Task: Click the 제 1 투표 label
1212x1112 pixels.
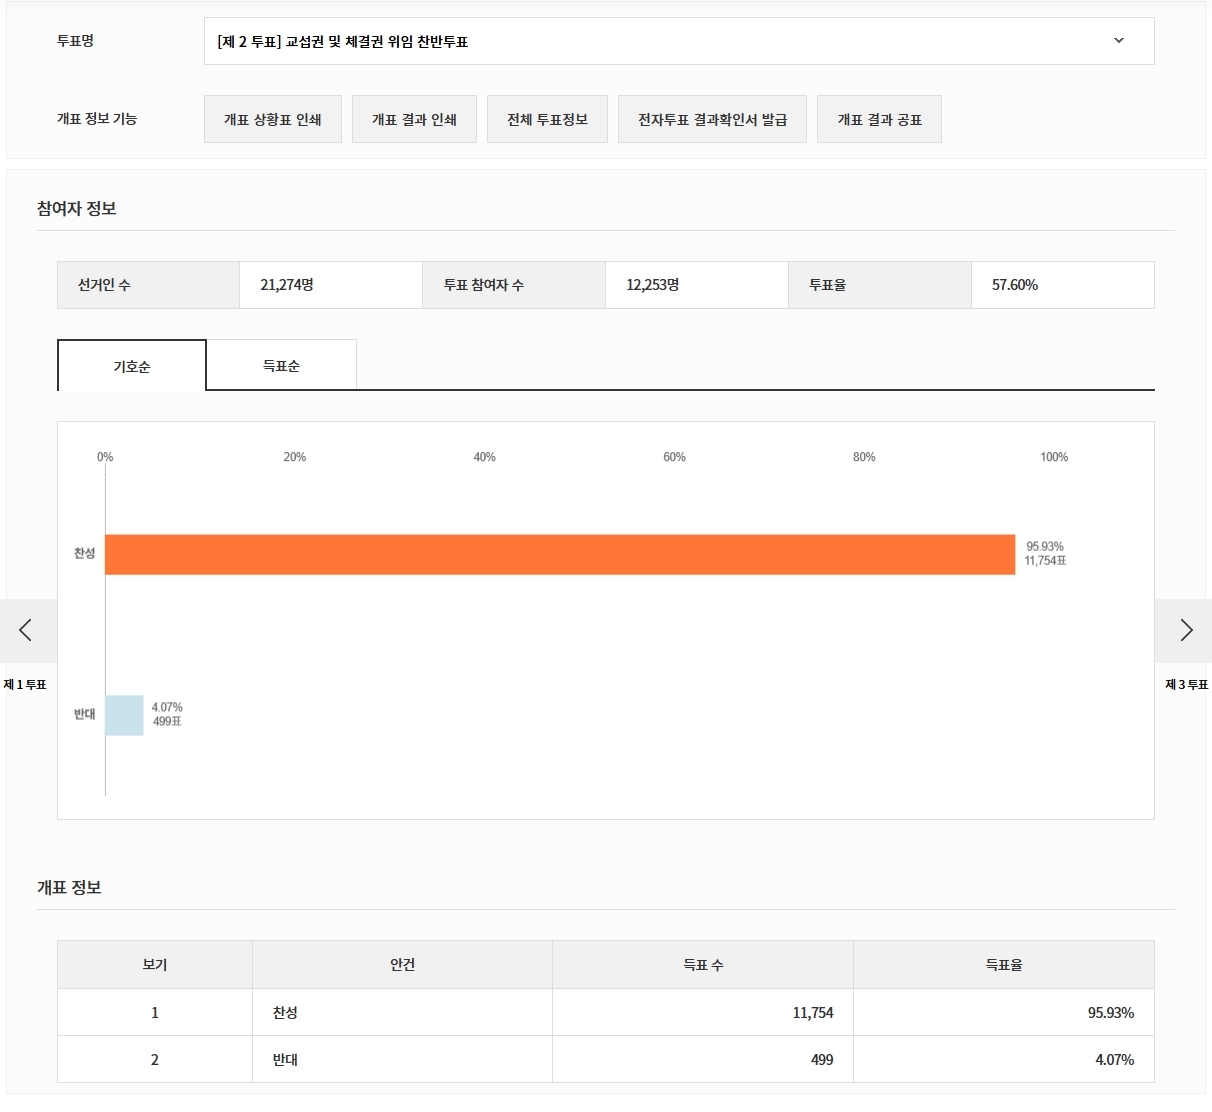Action: (25, 685)
